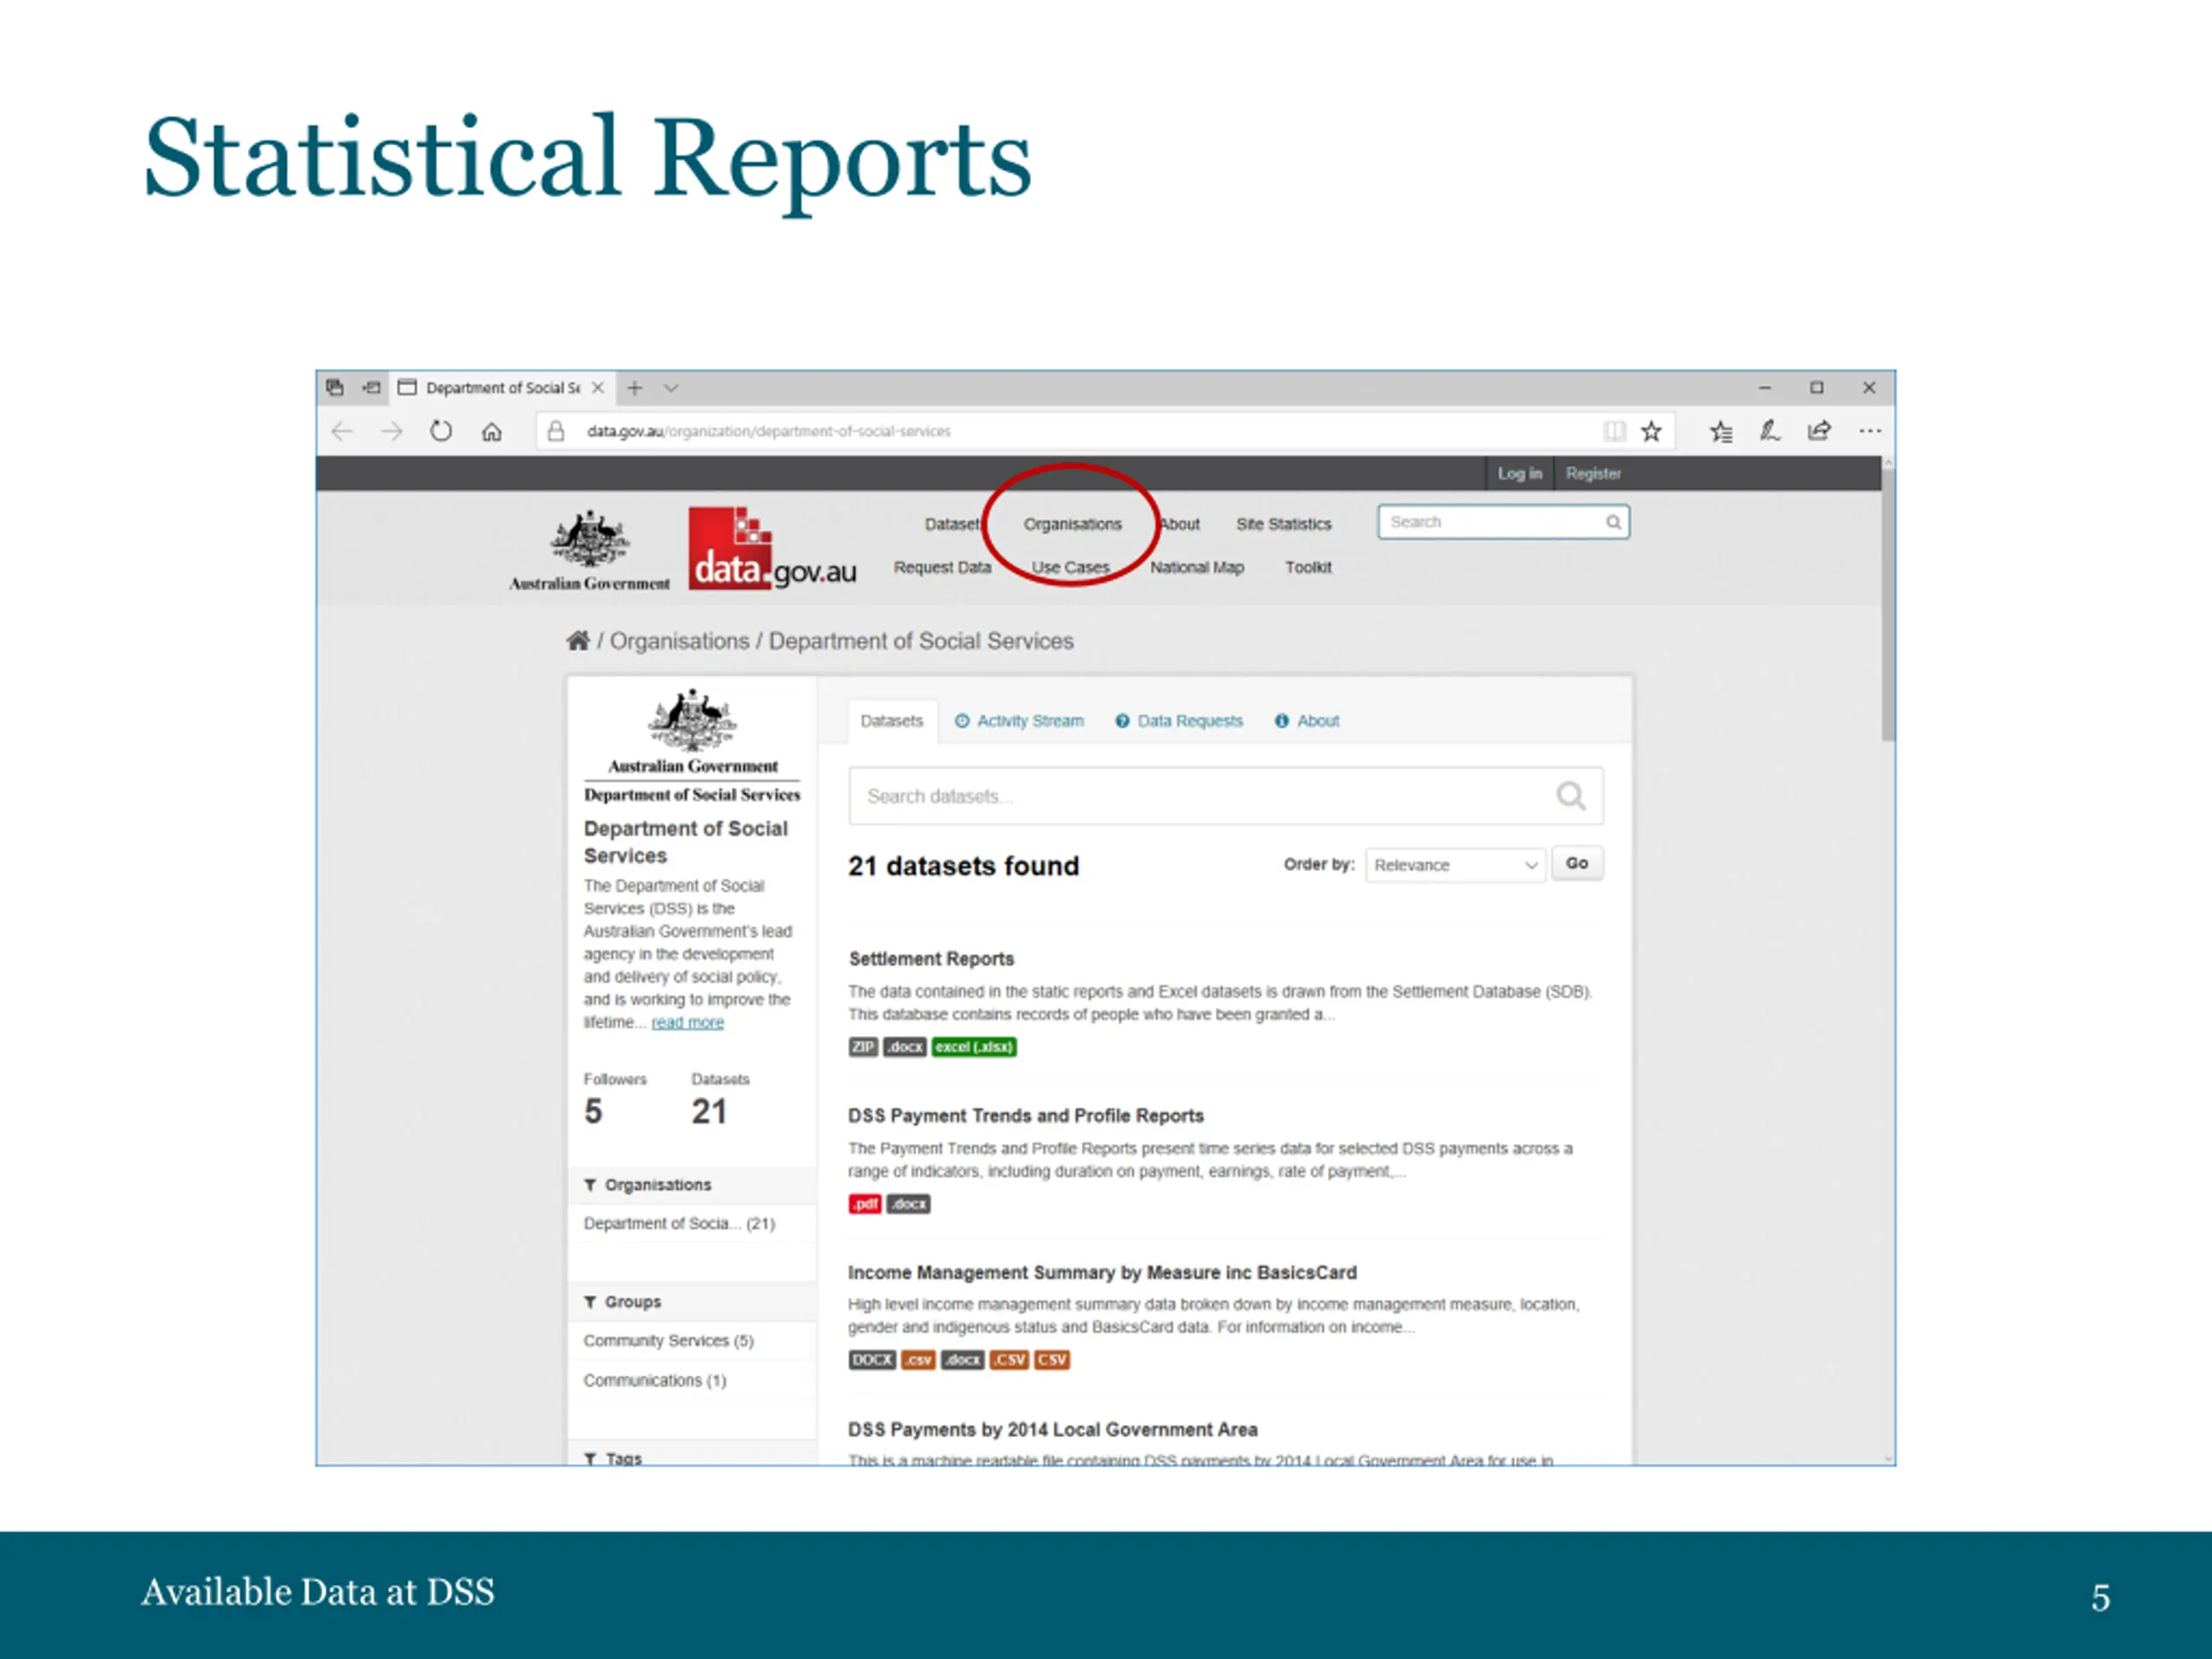Open the Order by Relevance dropdown
This screenshot has height=1659, width=2212.
click(1455, 865)
